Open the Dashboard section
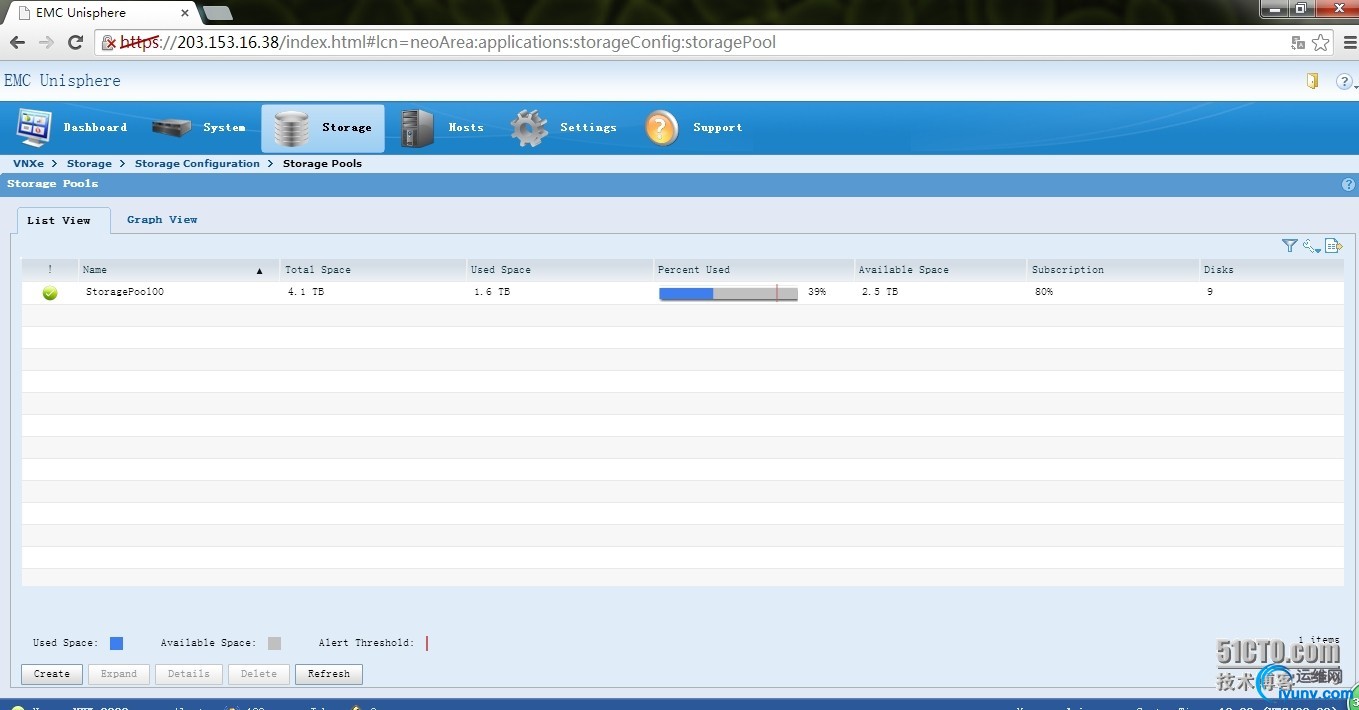The image size is (1359, 710). click(72, 128)
